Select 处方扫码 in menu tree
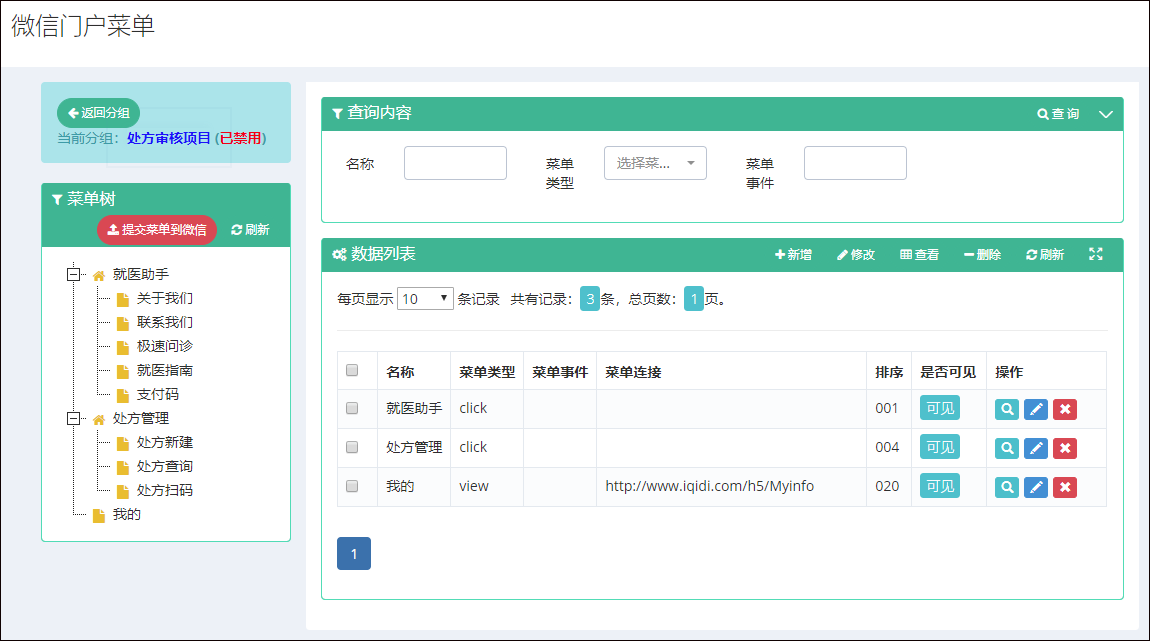The width and height of the screenshot is (1150, 641). point(164,491)
